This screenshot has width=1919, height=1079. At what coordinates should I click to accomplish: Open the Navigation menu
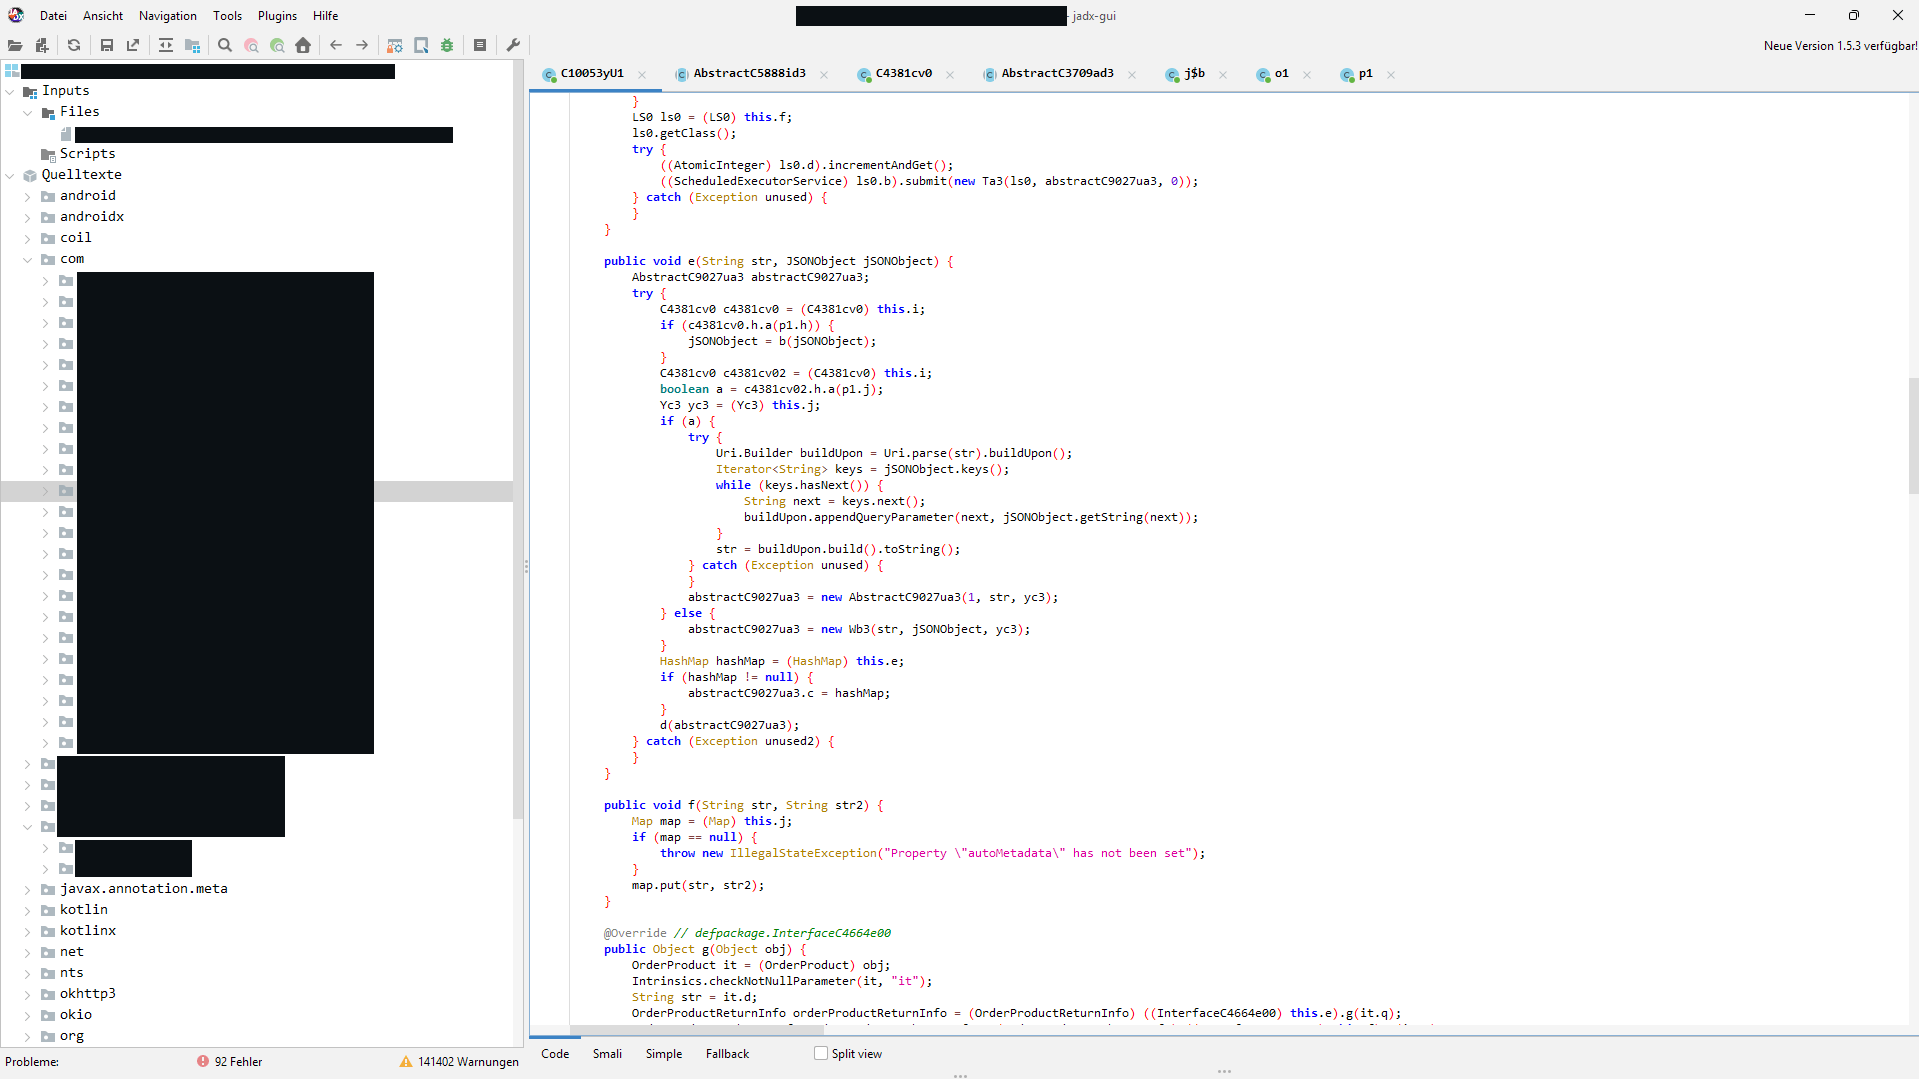click(x=166, y=15)
